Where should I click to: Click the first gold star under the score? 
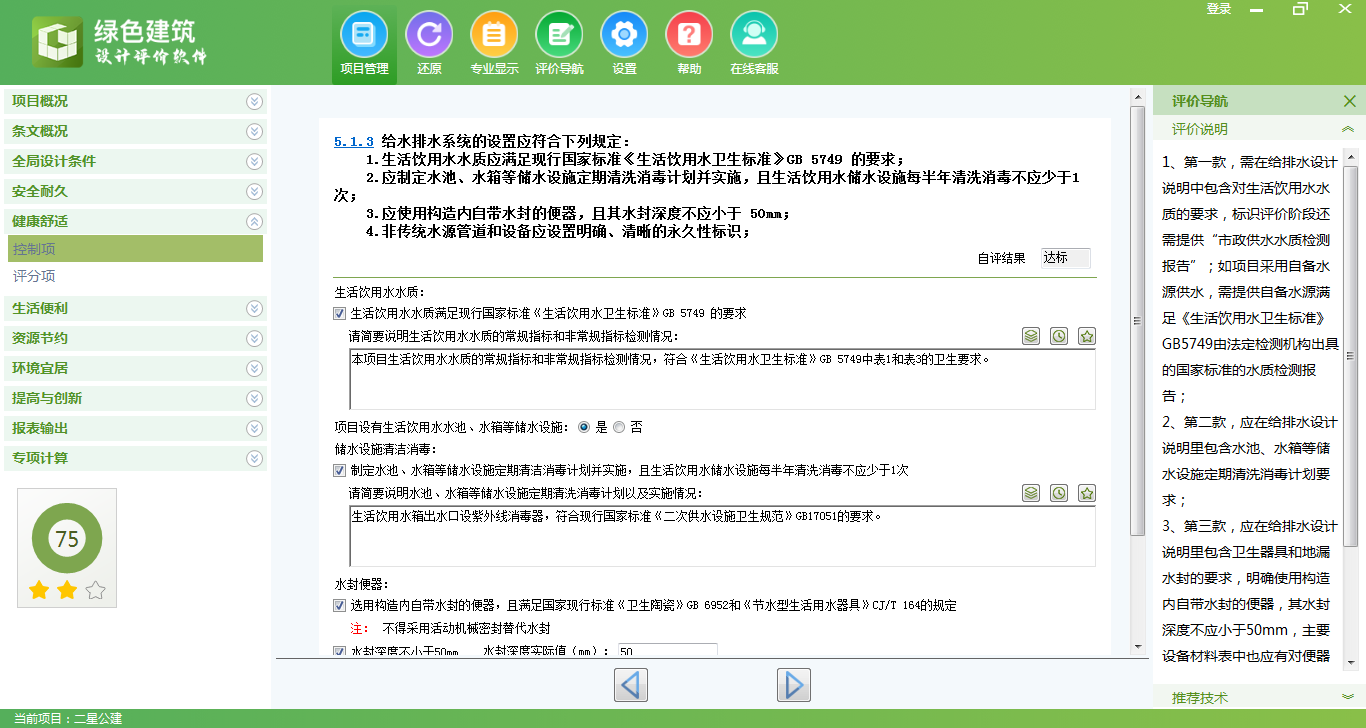pos(39,590)
